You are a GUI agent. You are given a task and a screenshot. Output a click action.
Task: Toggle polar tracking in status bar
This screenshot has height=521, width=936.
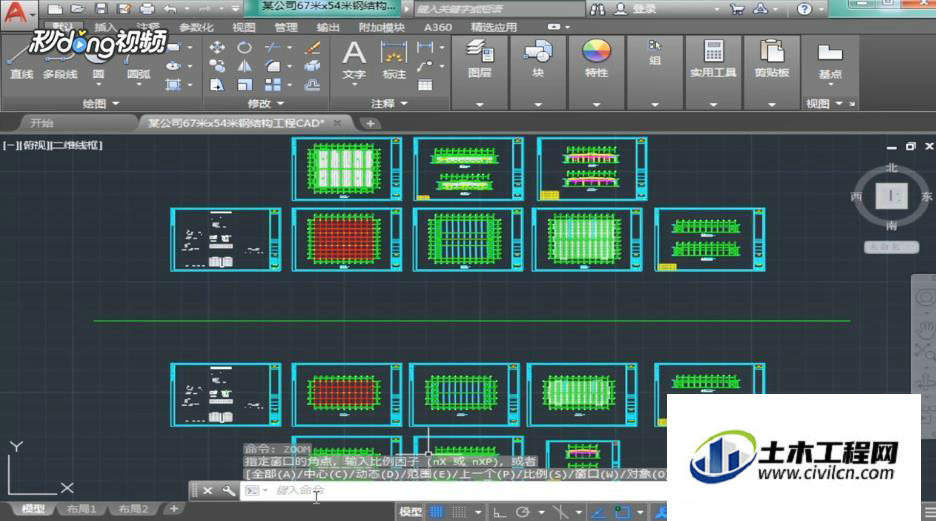[x=522, y=512]
